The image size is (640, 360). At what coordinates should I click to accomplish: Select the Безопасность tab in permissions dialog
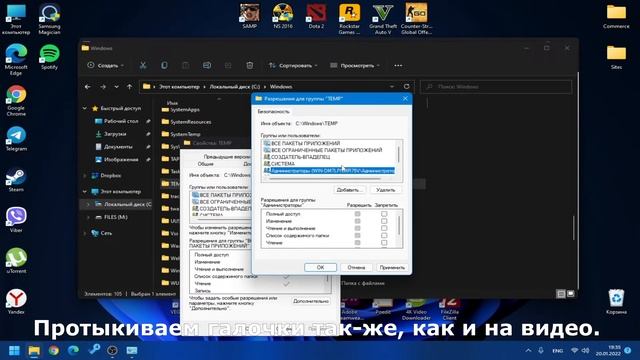(x=273, y=111)
